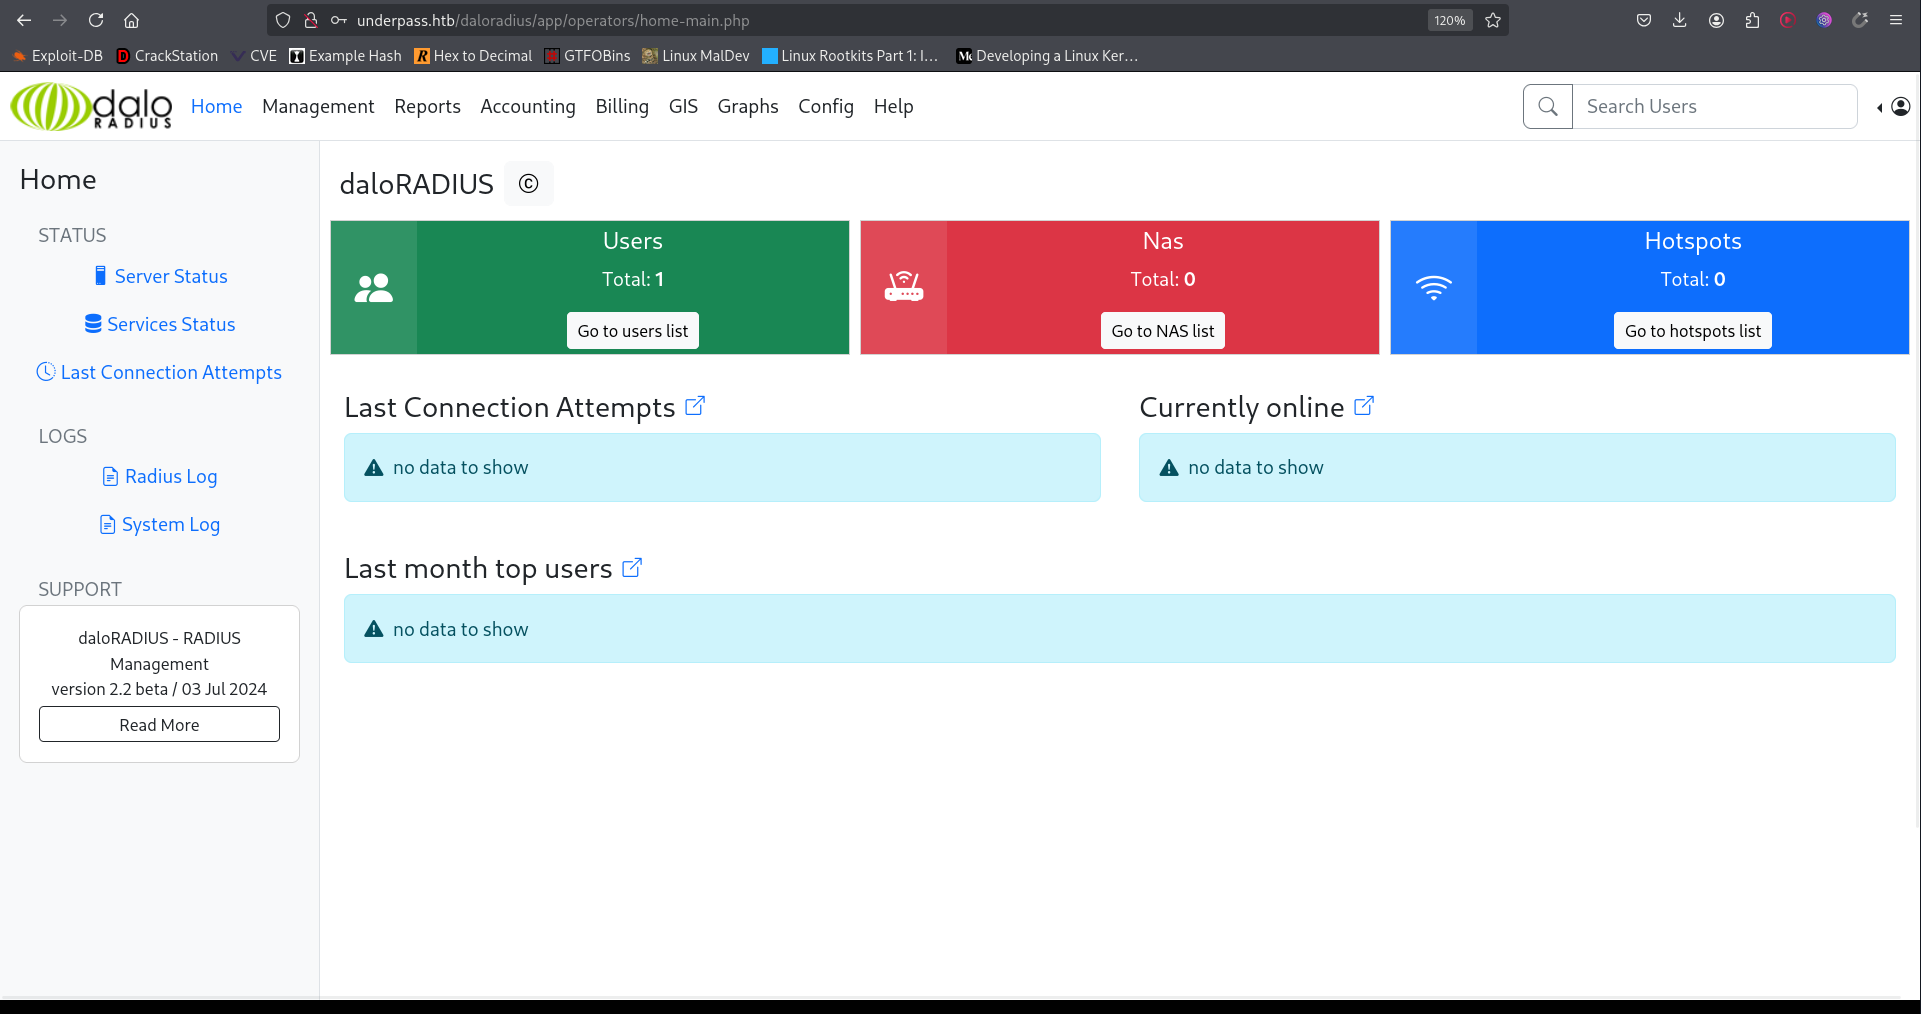The height and width of the screenshot is (1014, 1921).
Task: Click the 120% zoom level indicator
Action: pos(1450,20)
